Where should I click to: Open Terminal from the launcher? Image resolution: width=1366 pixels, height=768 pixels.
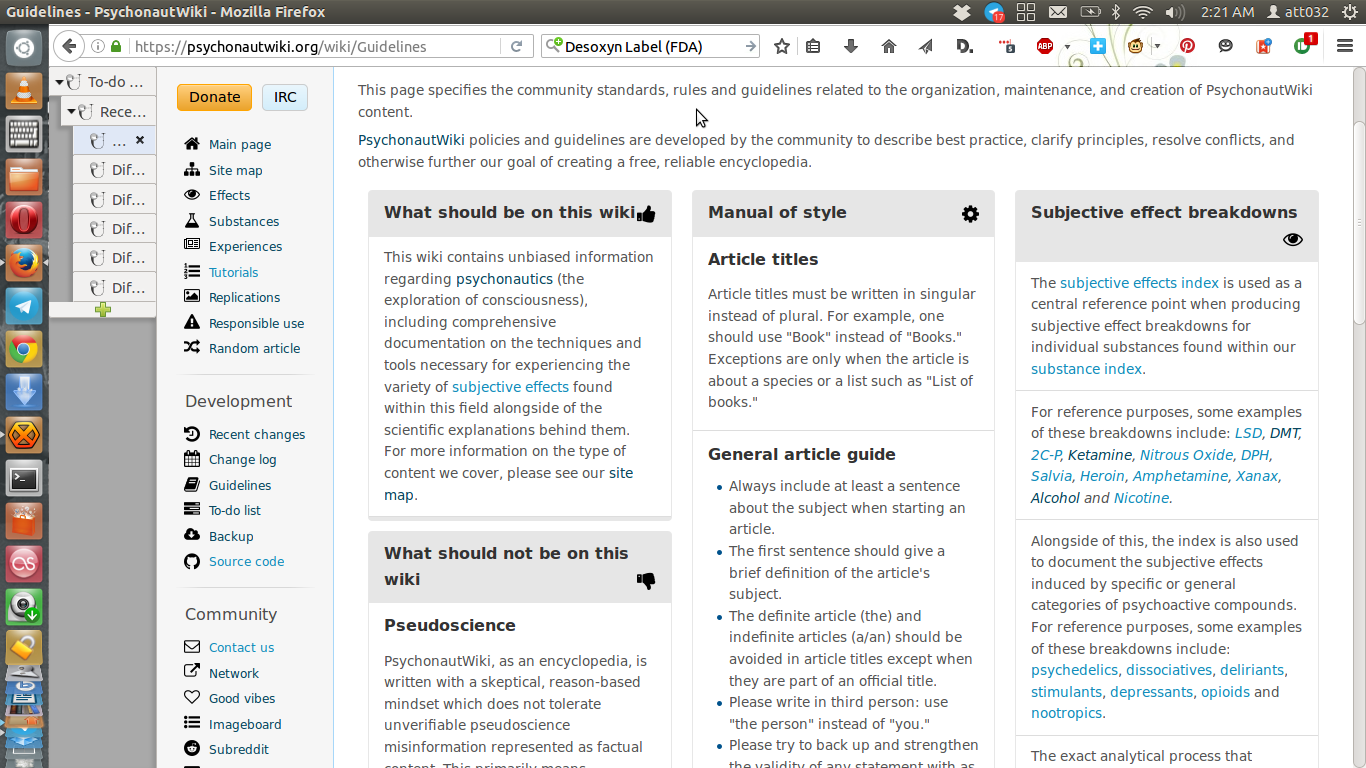24,479
